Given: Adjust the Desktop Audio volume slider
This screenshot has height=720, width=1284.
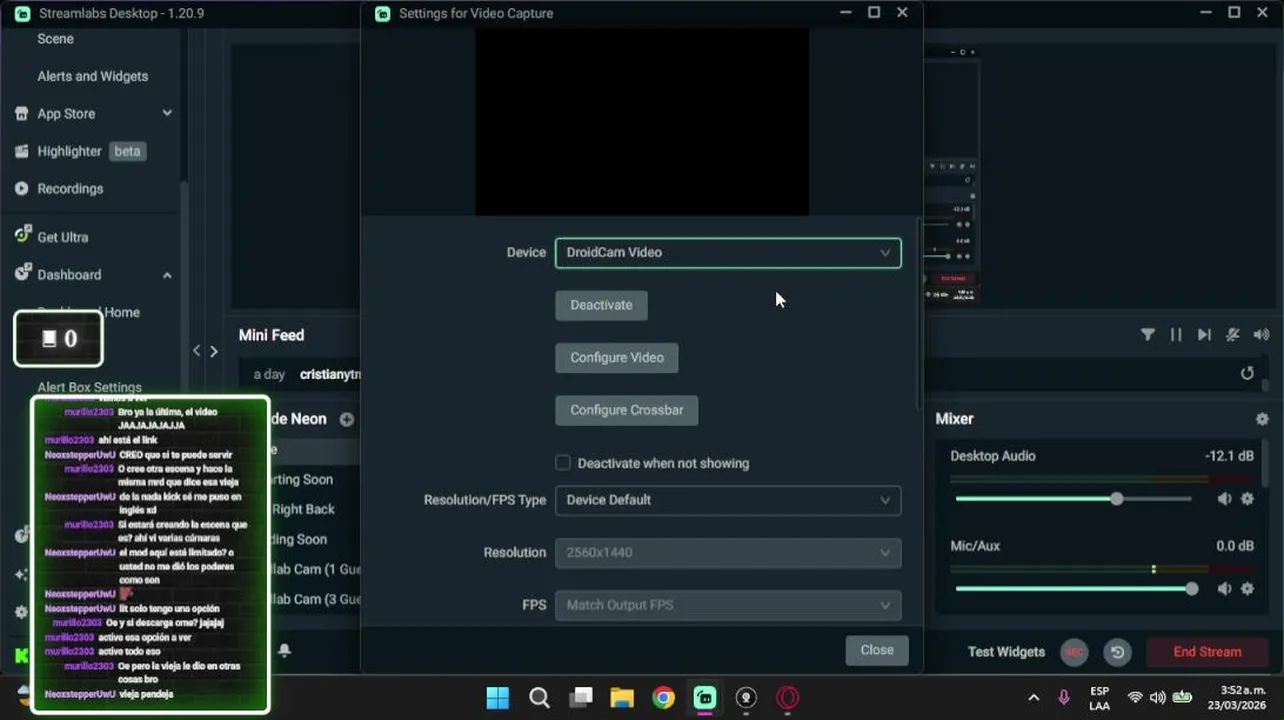Looking at the screenshot, I should coord(1073,499).
